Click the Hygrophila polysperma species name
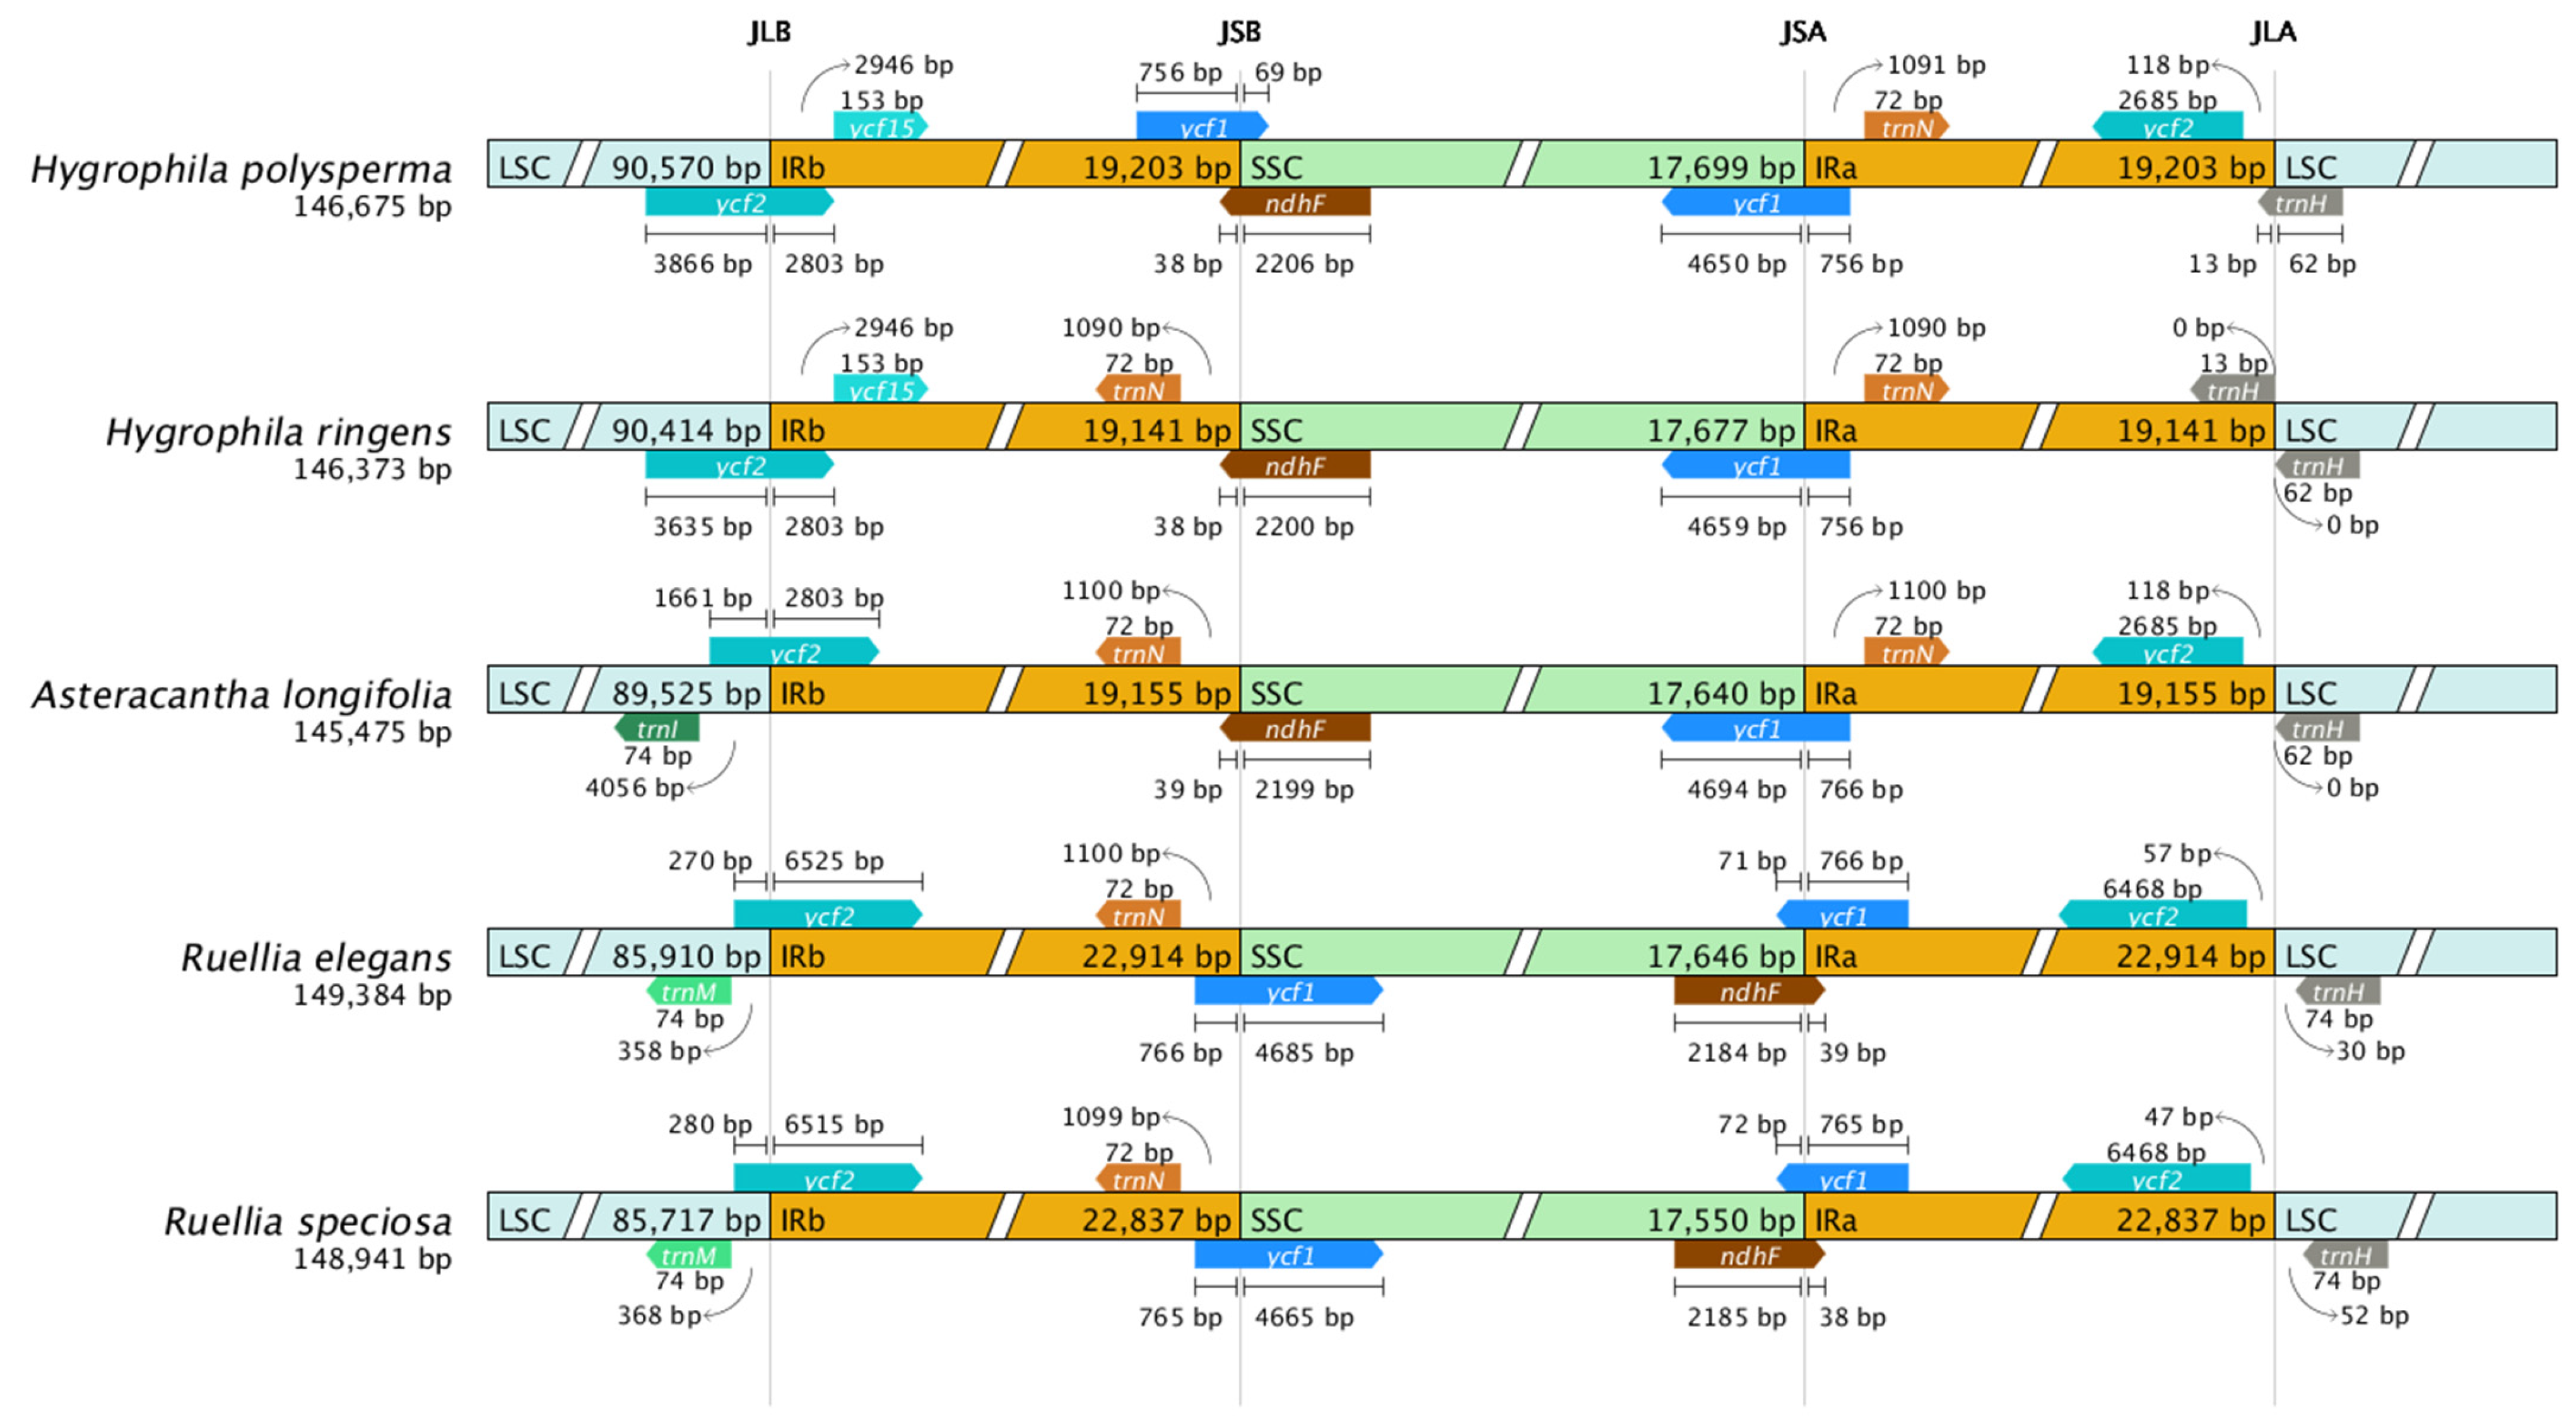This screenshot has height=1428, width=2576. [x=241, y=169]
